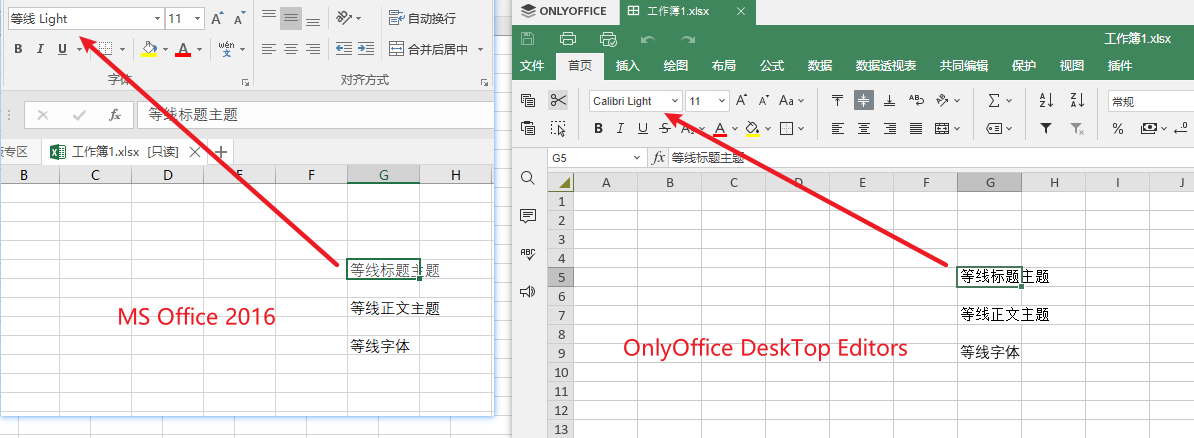Open the 文件 tab in OnlyOffice
1194x438 pixels.
532,66
